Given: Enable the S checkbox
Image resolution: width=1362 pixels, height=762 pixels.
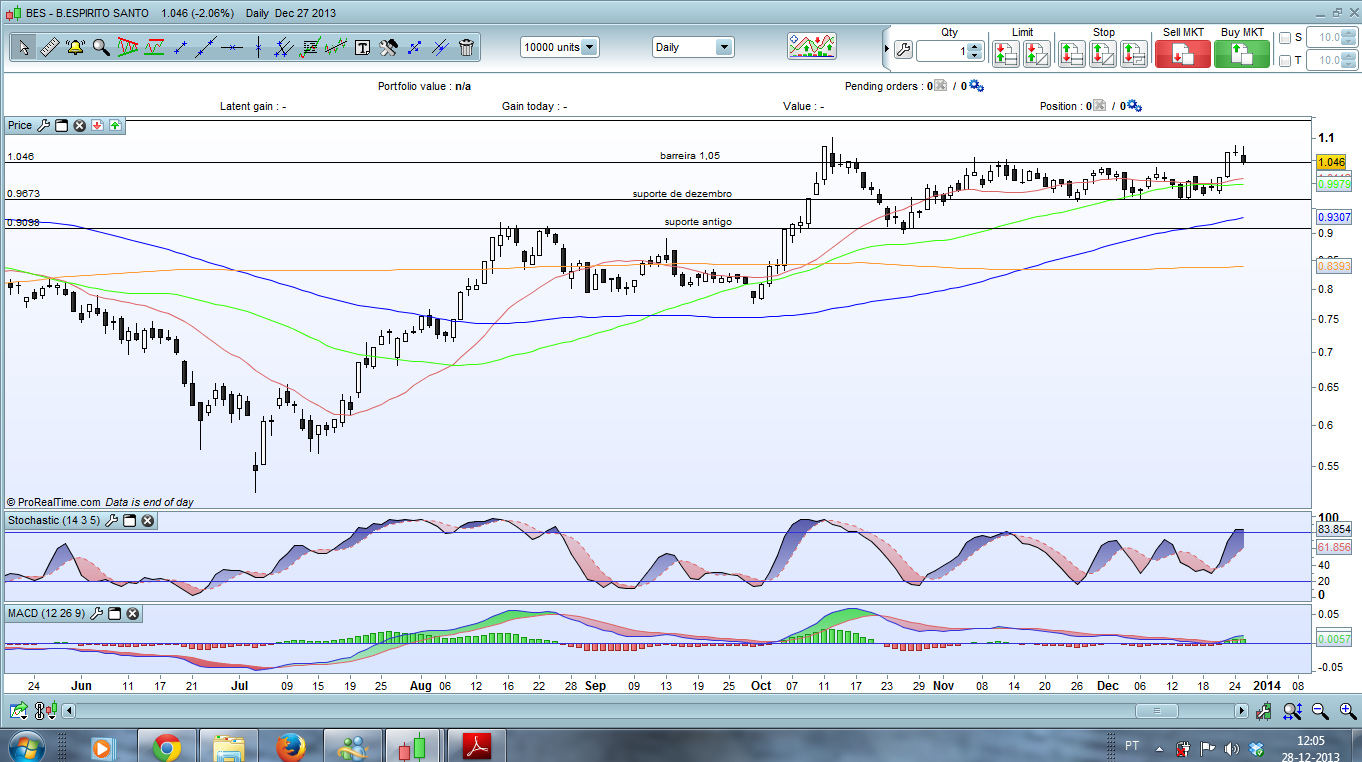Looking at the screenshot, I should 1285,38.
